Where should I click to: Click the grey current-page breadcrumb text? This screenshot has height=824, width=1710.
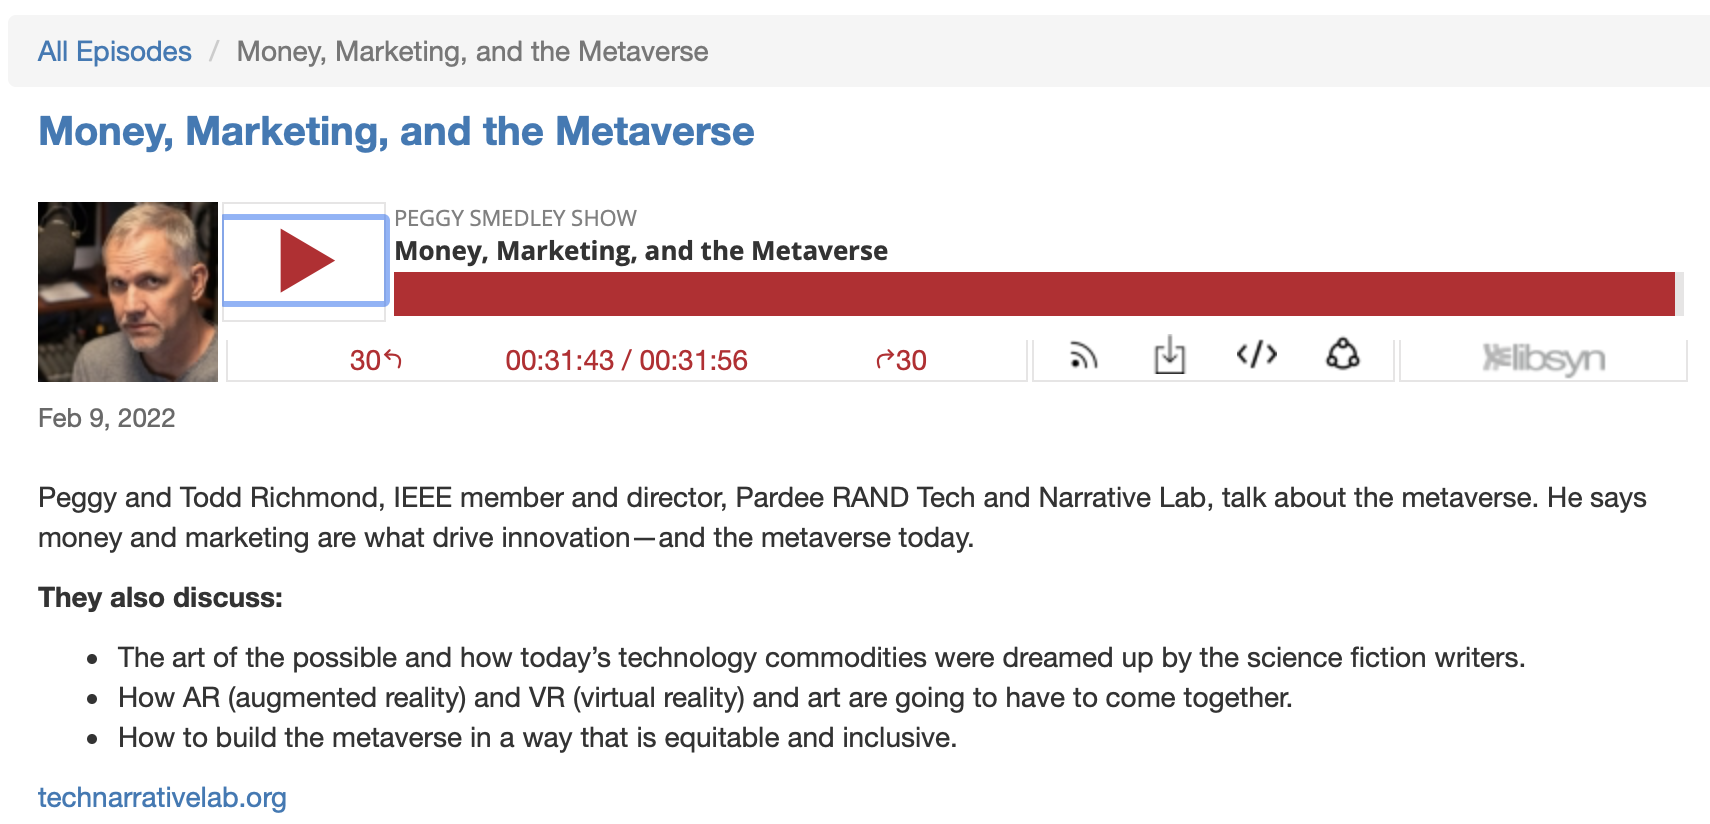(x=472, y=52)
